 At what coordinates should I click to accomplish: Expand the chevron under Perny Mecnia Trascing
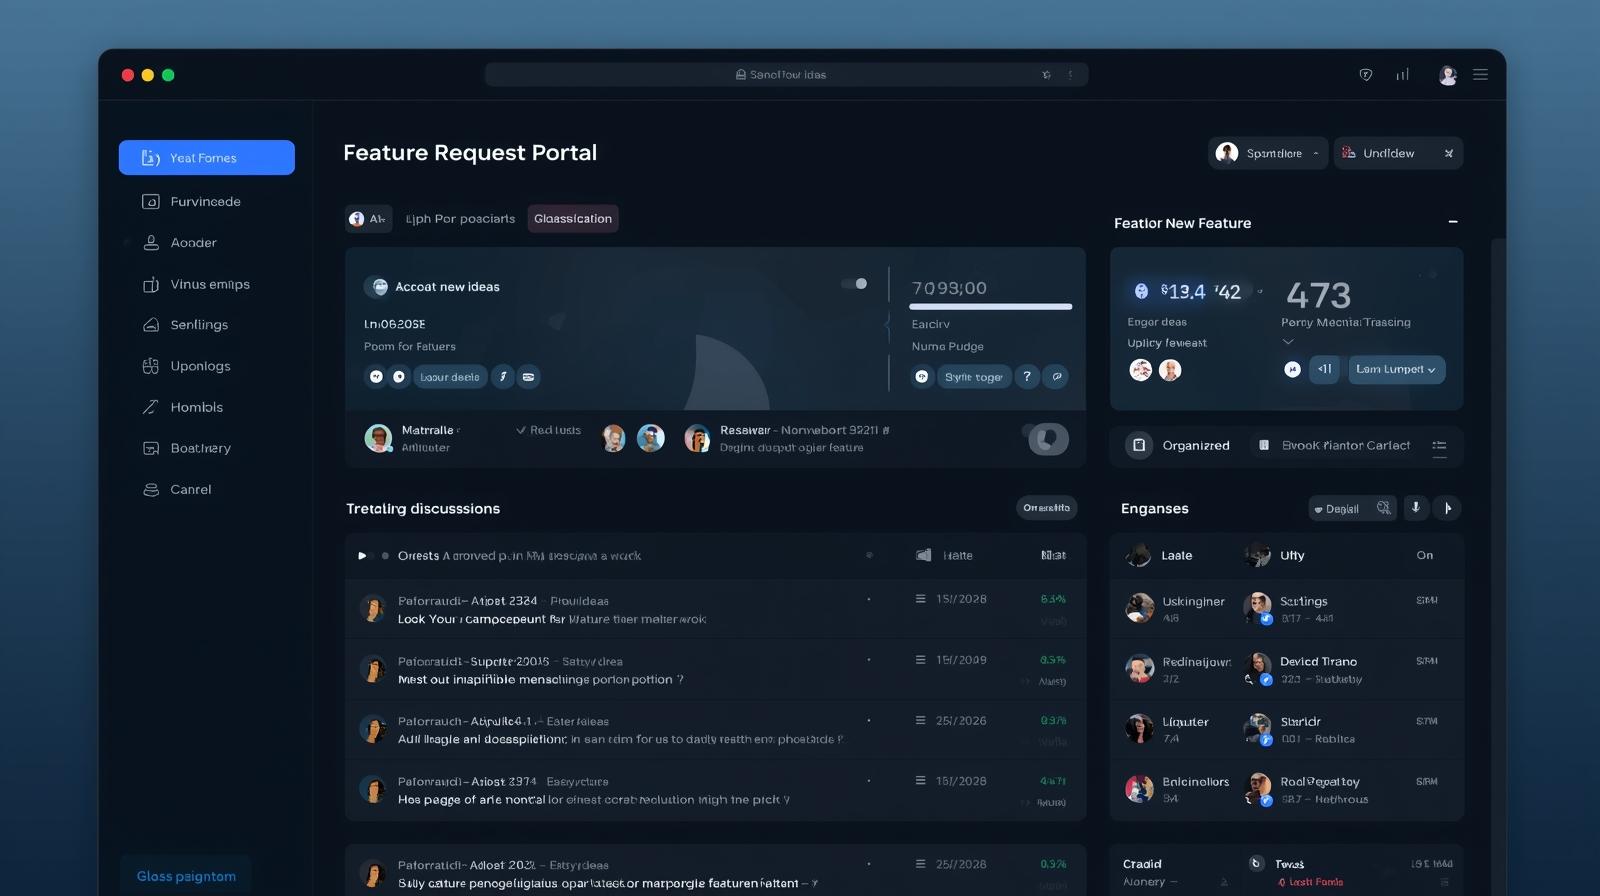(1288, 342)
